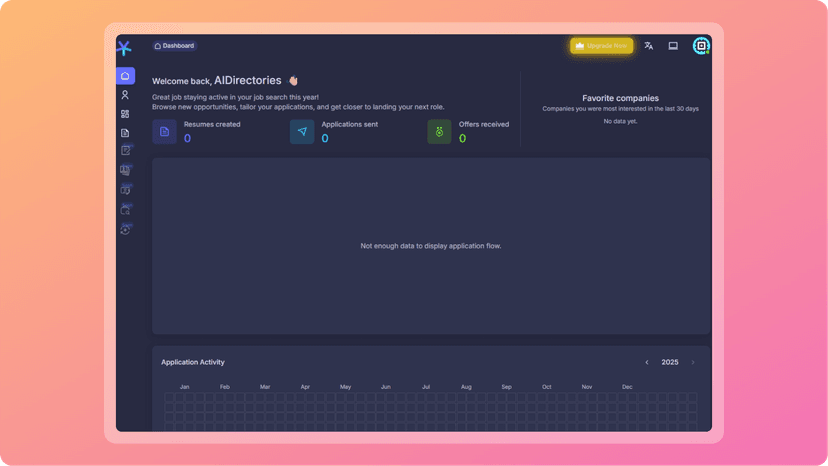
Task: Click the Offers received medal icon
Action: pos(439,132)
